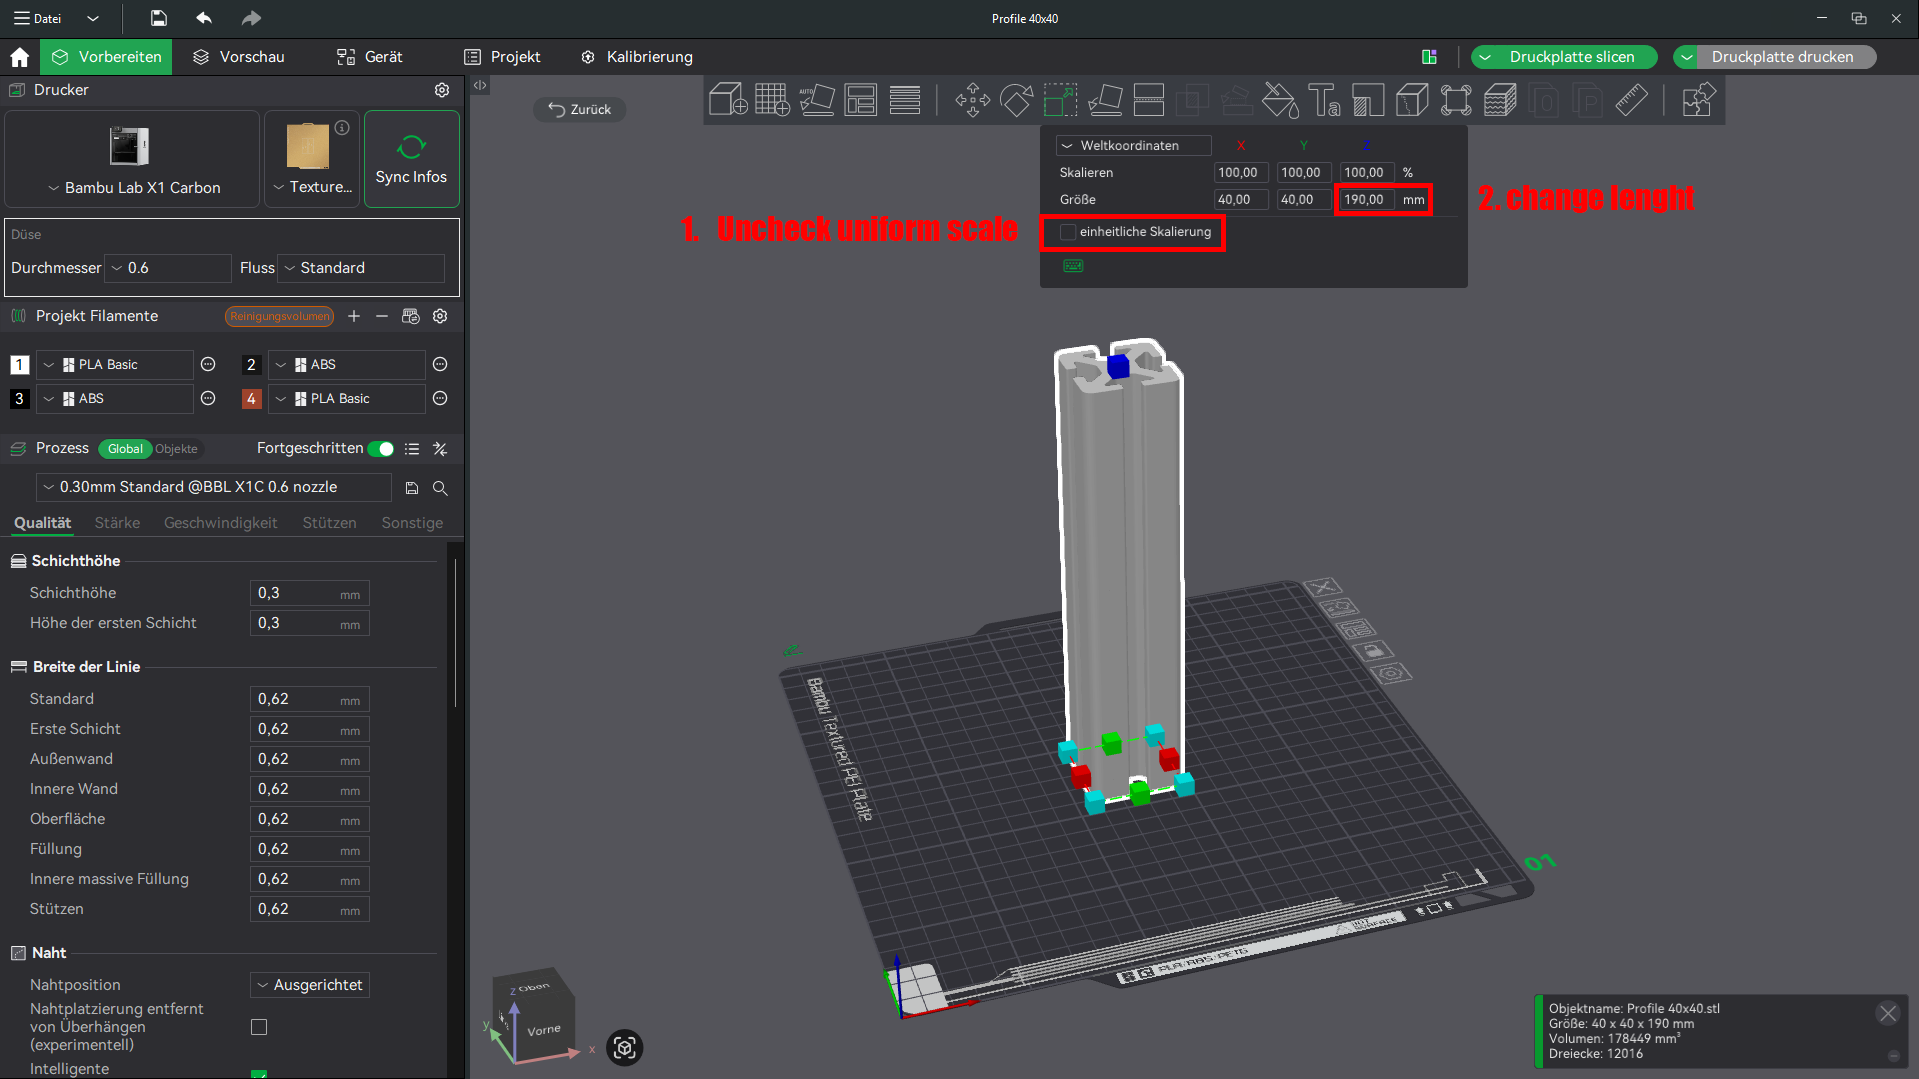Click the Druckplatte drucken button
This screenshot has width=1919, height=1079.
1782,57
